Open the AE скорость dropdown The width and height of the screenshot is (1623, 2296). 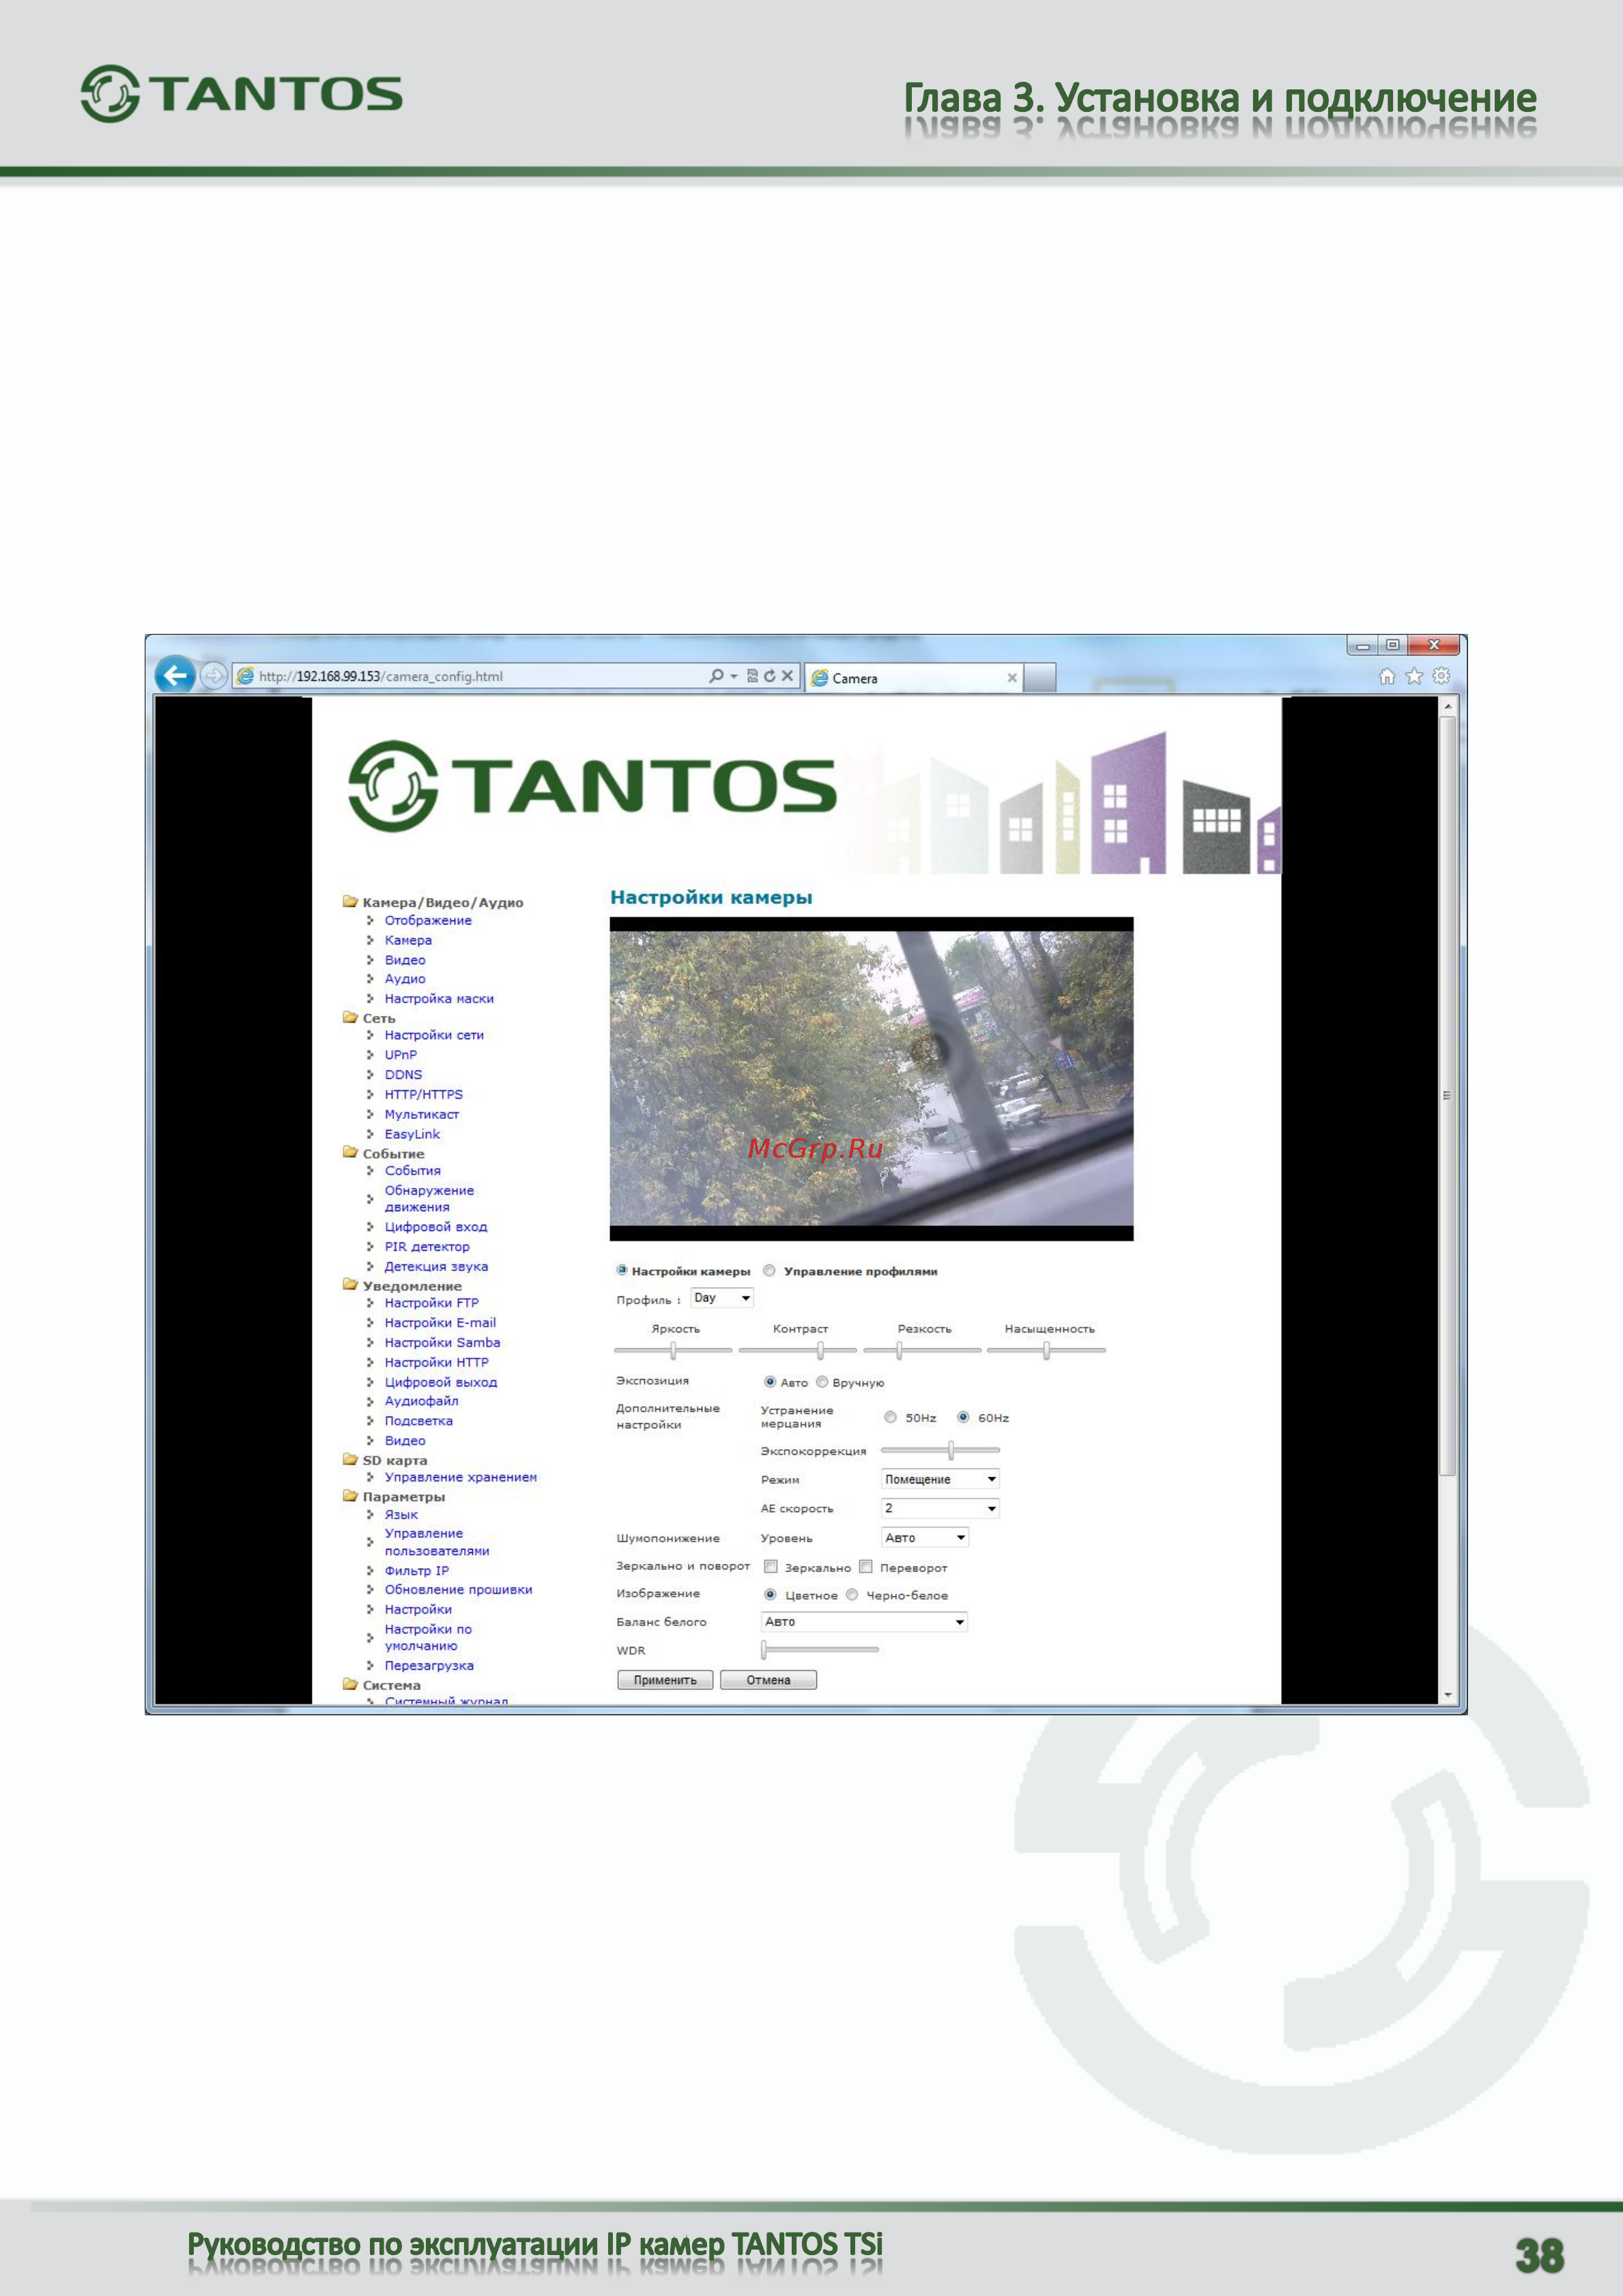940,1508
